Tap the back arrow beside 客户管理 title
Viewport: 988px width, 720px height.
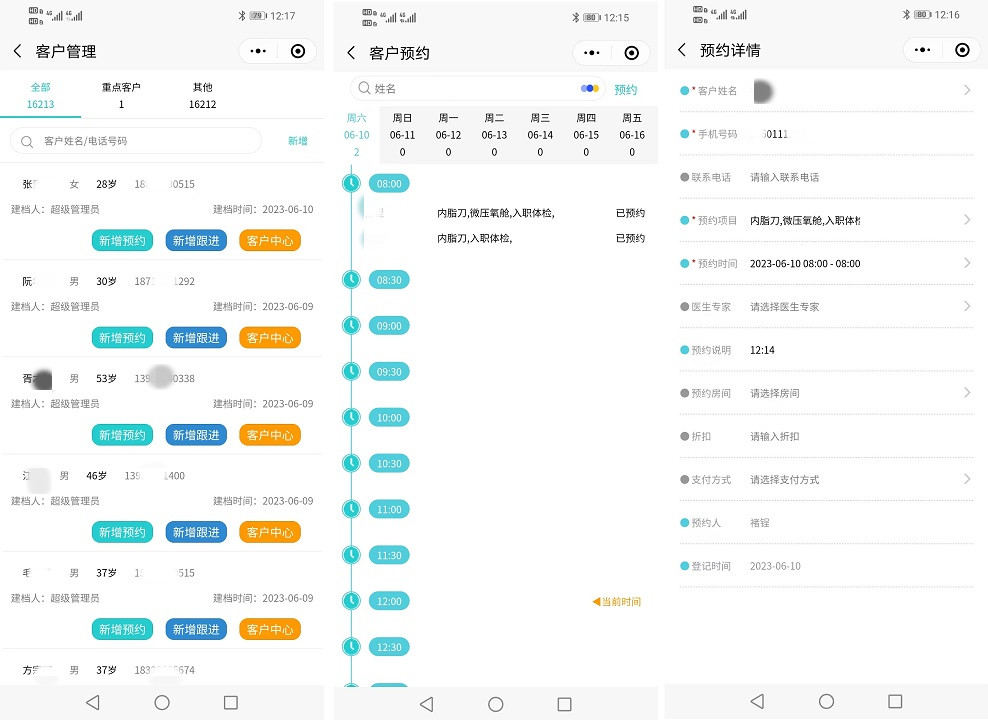point(17,51)
